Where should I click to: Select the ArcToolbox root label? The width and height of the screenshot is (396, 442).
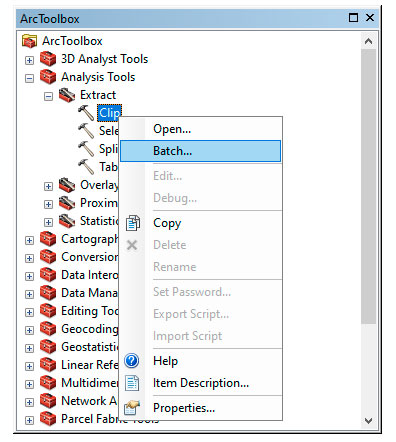tap(72, 41)
